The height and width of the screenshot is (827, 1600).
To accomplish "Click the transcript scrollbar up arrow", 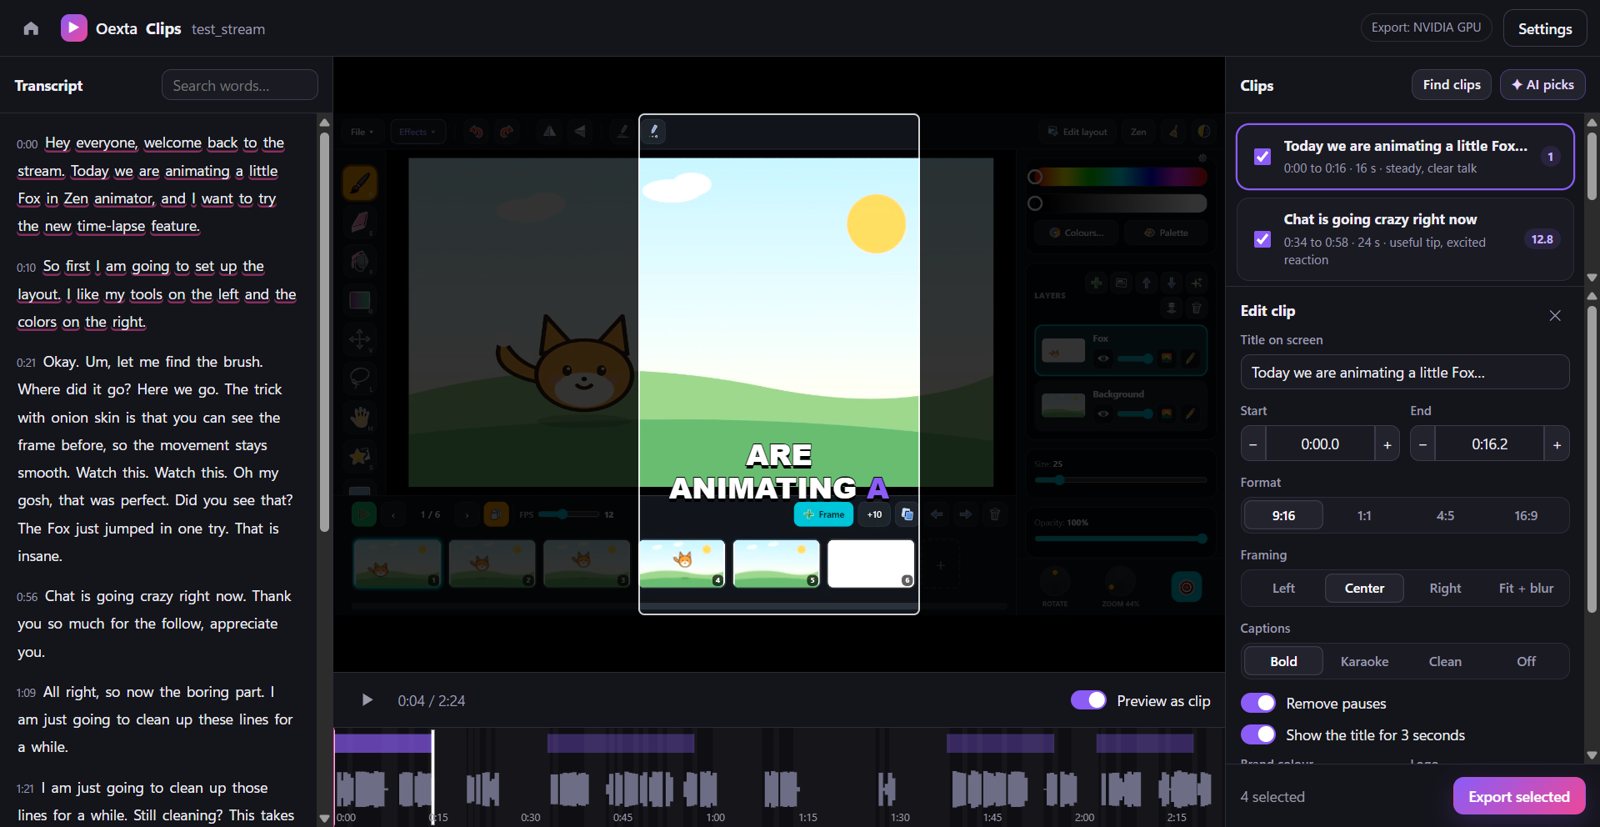I will pyautogui.click(x=324, y=122).
